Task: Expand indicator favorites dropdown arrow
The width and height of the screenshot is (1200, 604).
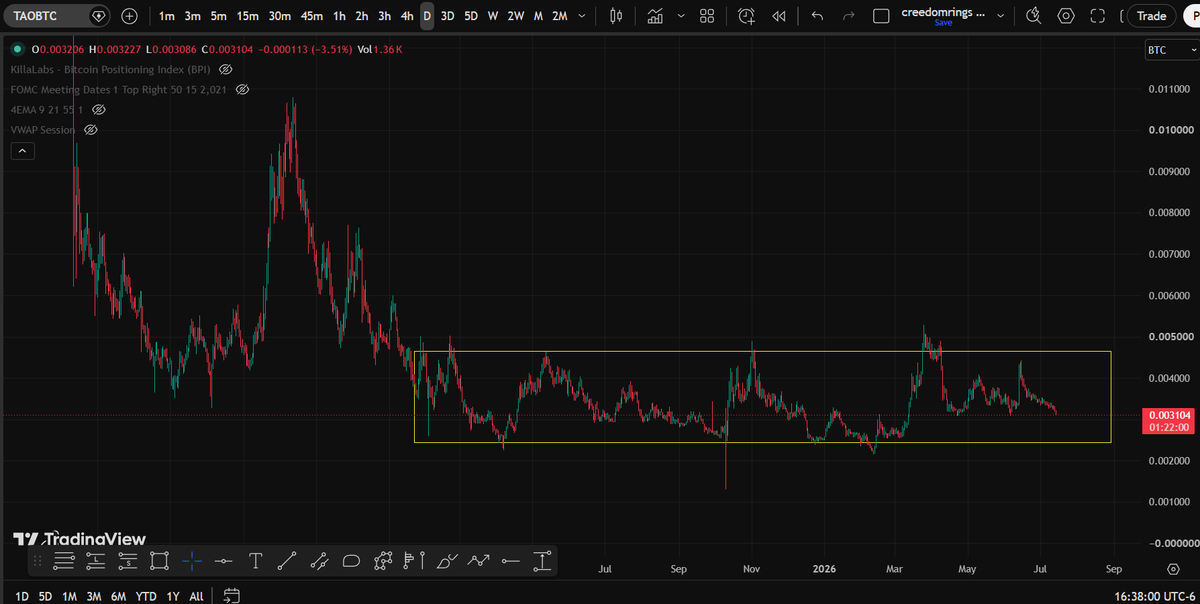Action: 681,16
